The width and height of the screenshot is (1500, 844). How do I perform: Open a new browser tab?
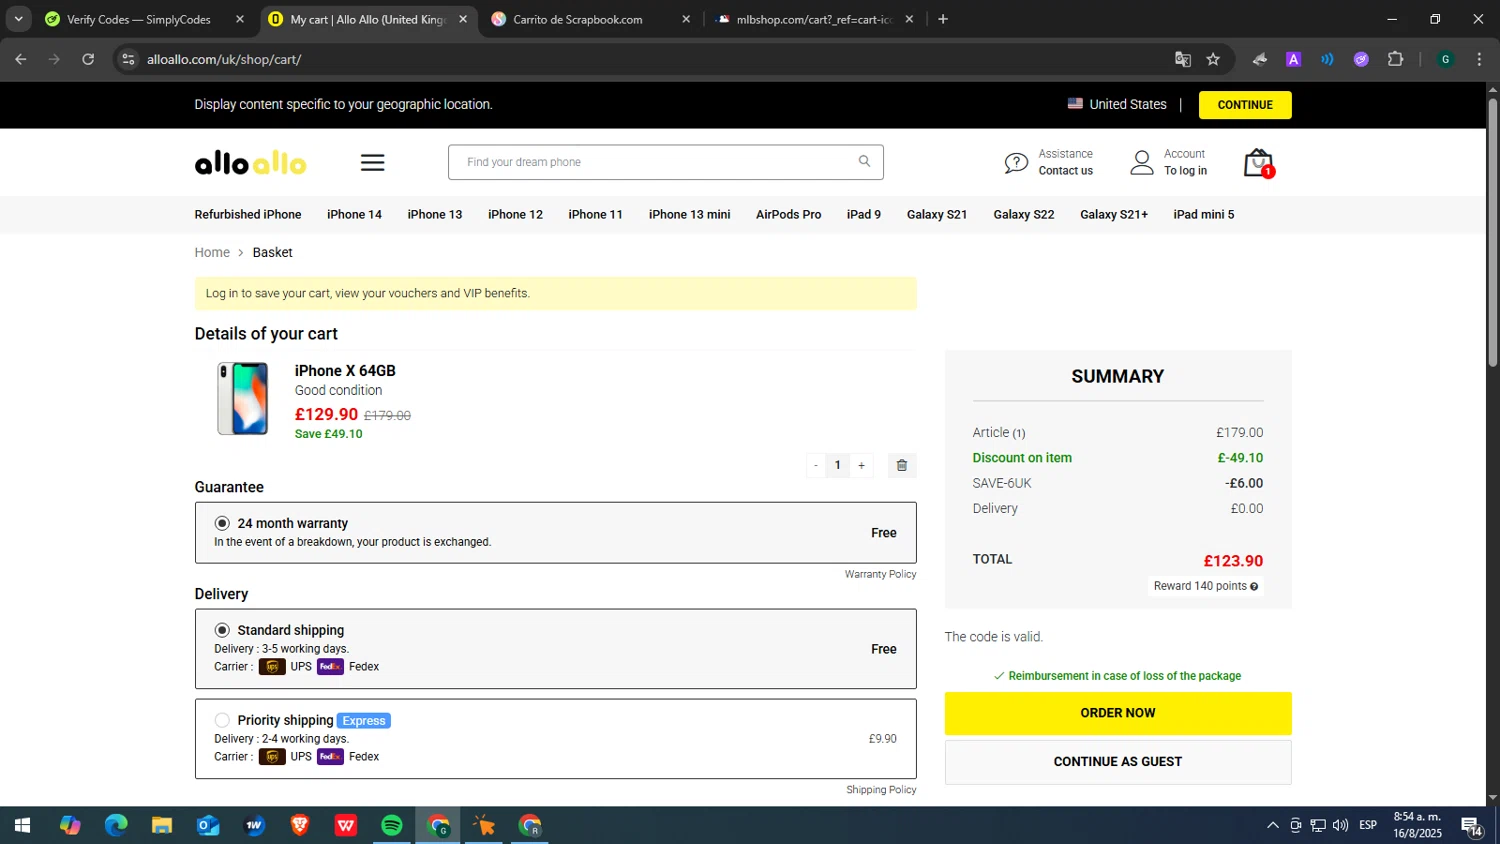943,19
